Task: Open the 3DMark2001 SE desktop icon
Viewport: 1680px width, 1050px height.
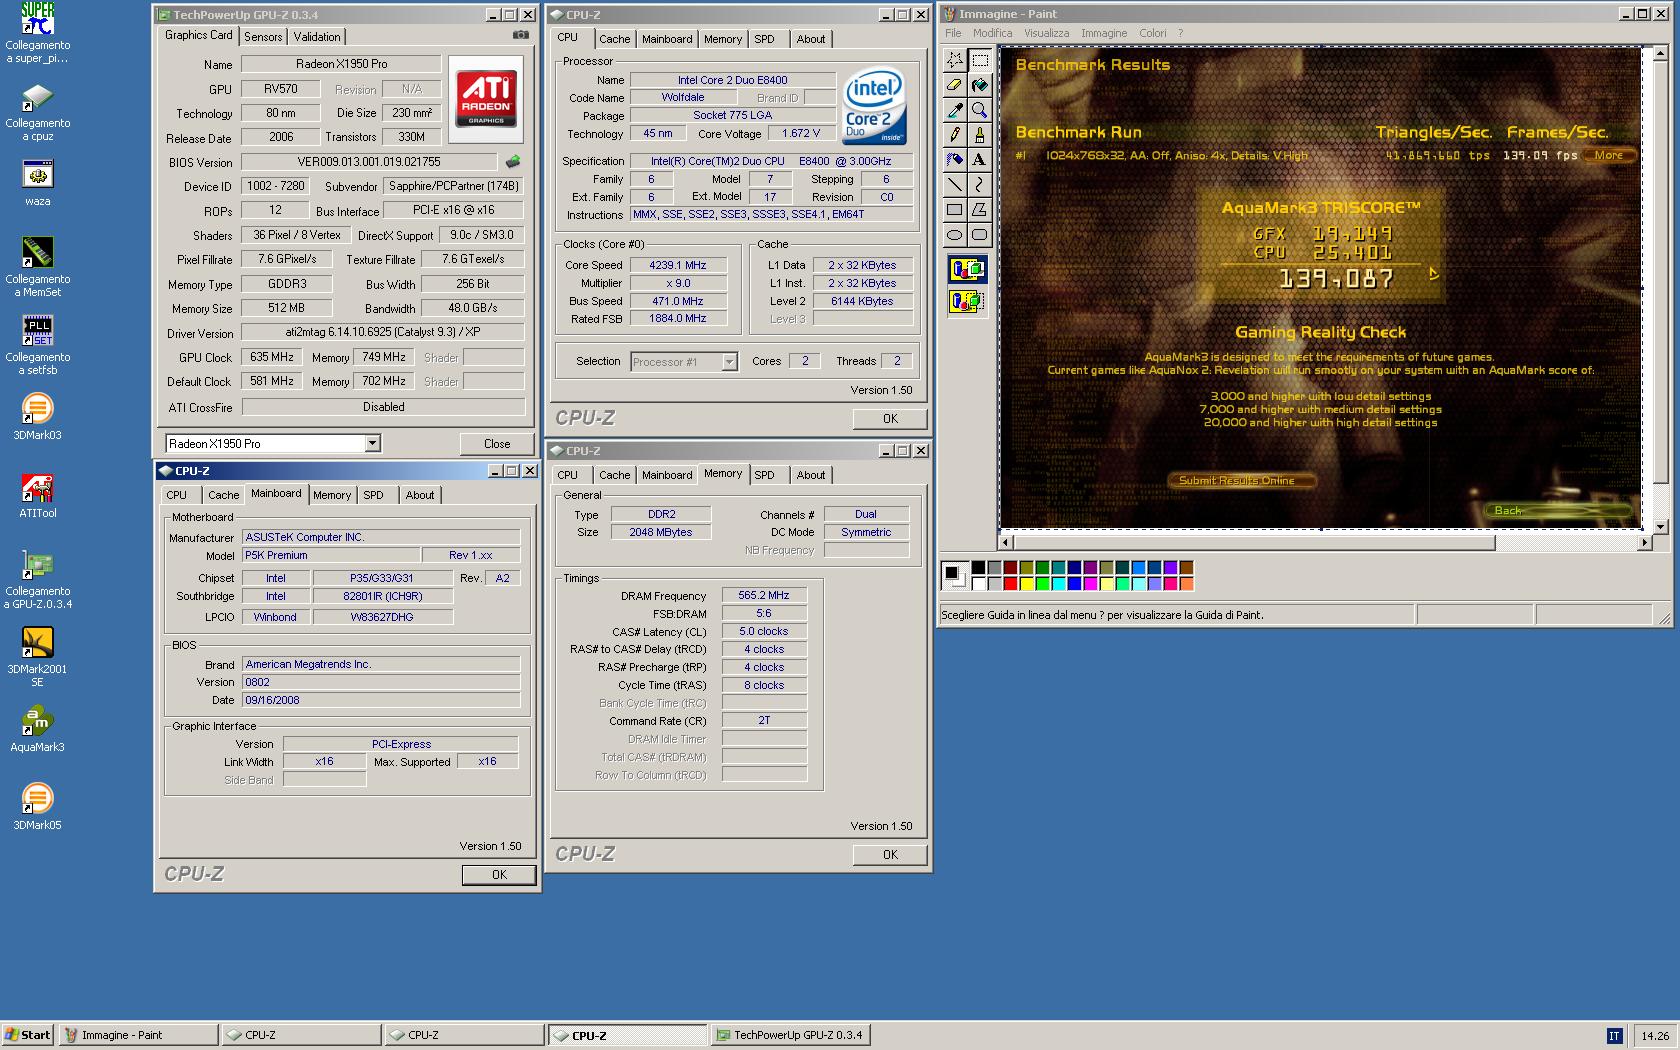Action: 38,657
